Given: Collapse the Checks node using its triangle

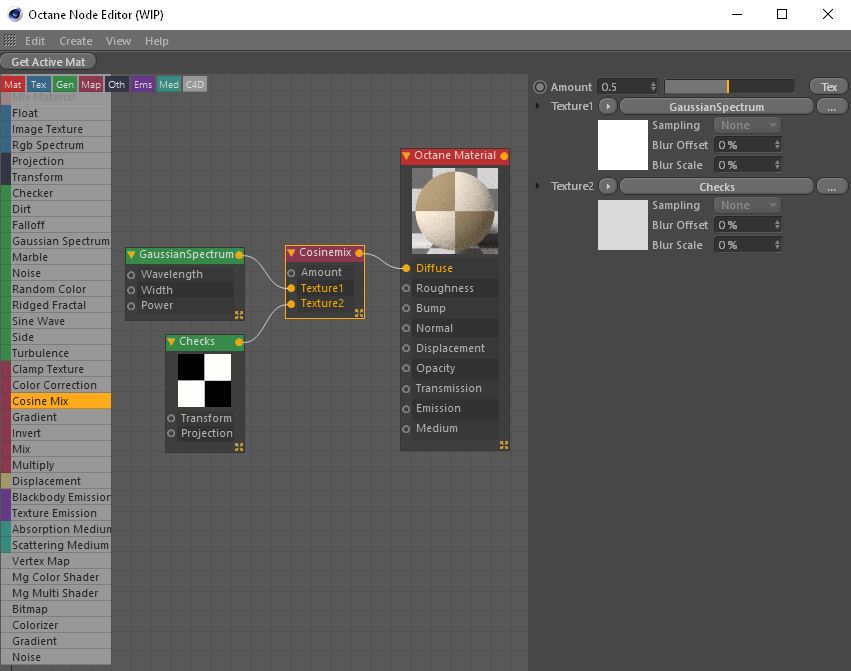Looking at the screenshot, I should (171, 342).
